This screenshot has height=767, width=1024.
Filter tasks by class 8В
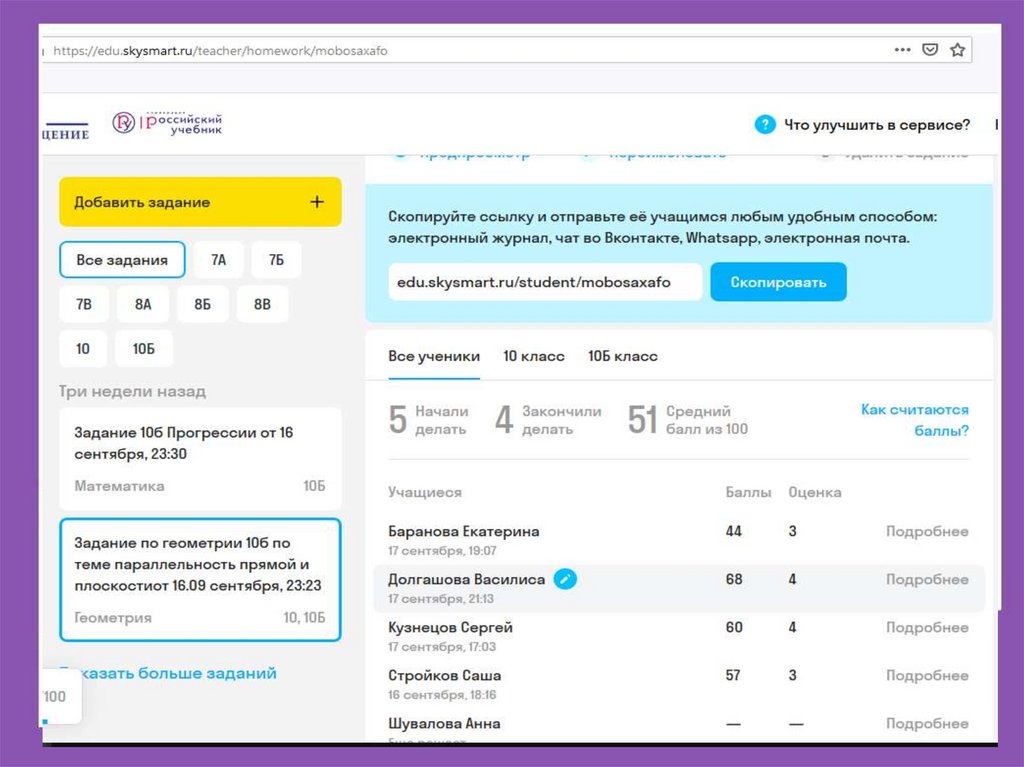(x=262, y=304)
